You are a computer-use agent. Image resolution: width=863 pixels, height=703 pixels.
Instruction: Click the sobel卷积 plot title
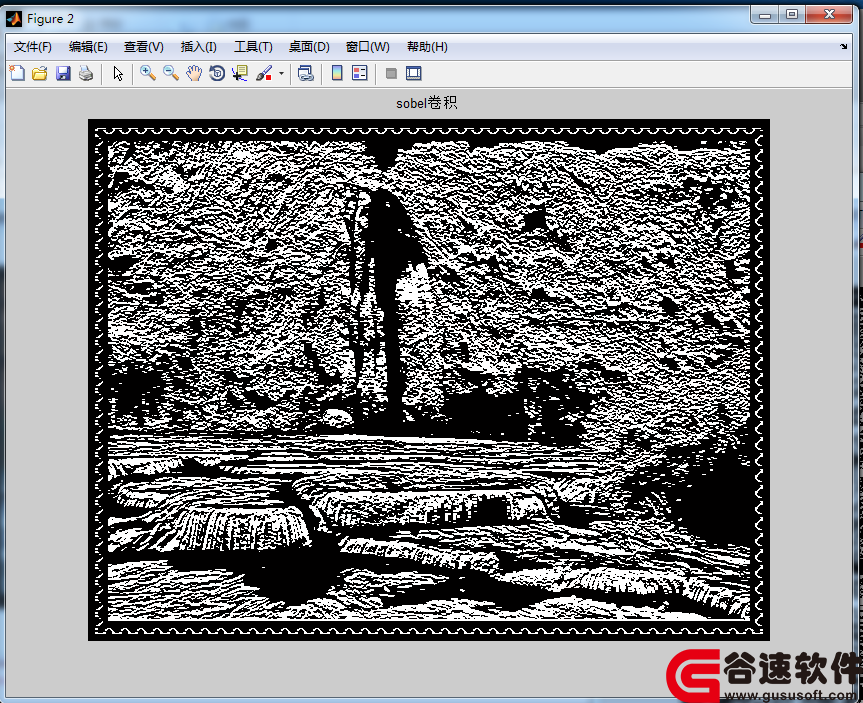pos(427,103)
